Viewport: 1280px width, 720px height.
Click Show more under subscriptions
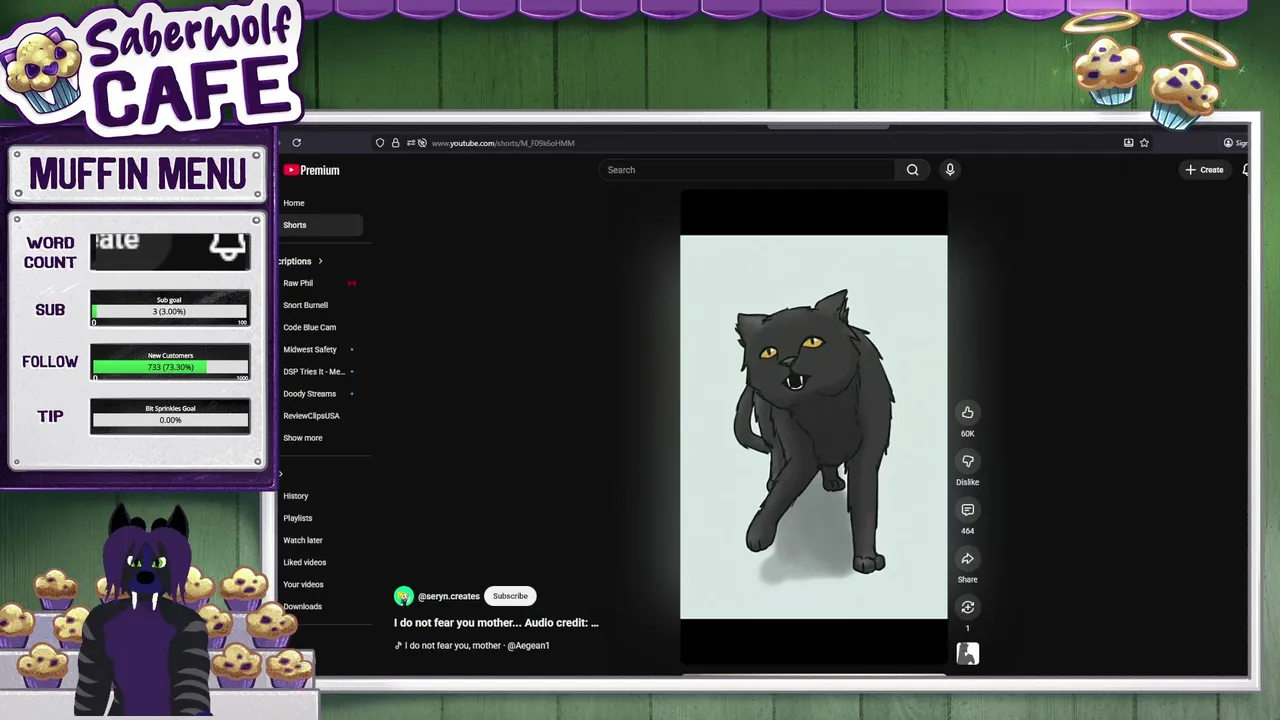(302, 438)
